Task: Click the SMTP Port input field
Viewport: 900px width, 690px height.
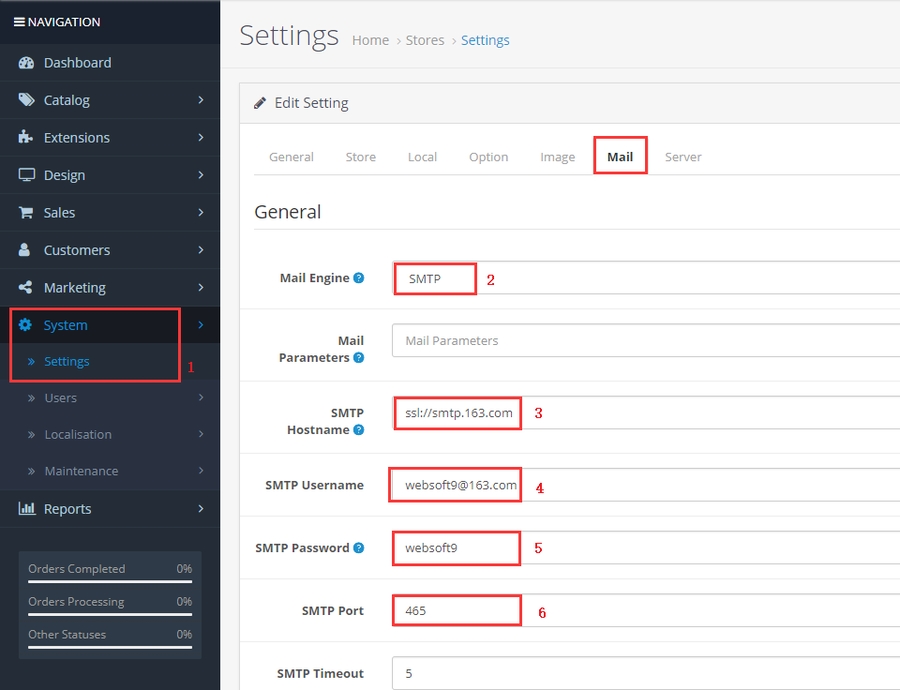Action: tap(645, 610)
